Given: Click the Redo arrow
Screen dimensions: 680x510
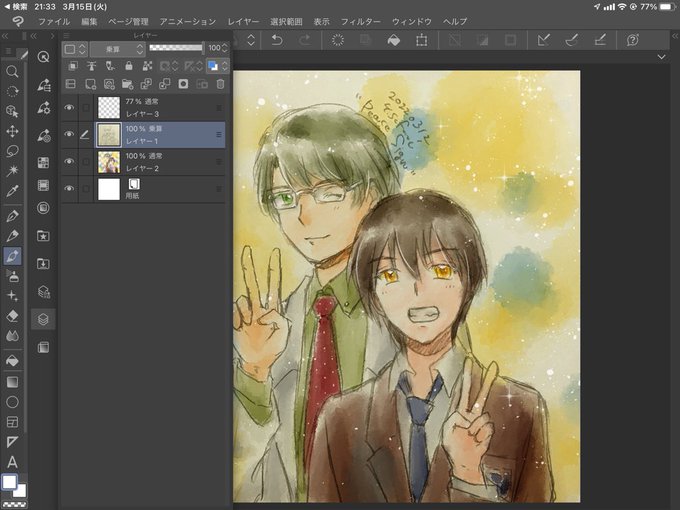Looking at the screenshot, I should pyautogui.click(x=305, y=40).
